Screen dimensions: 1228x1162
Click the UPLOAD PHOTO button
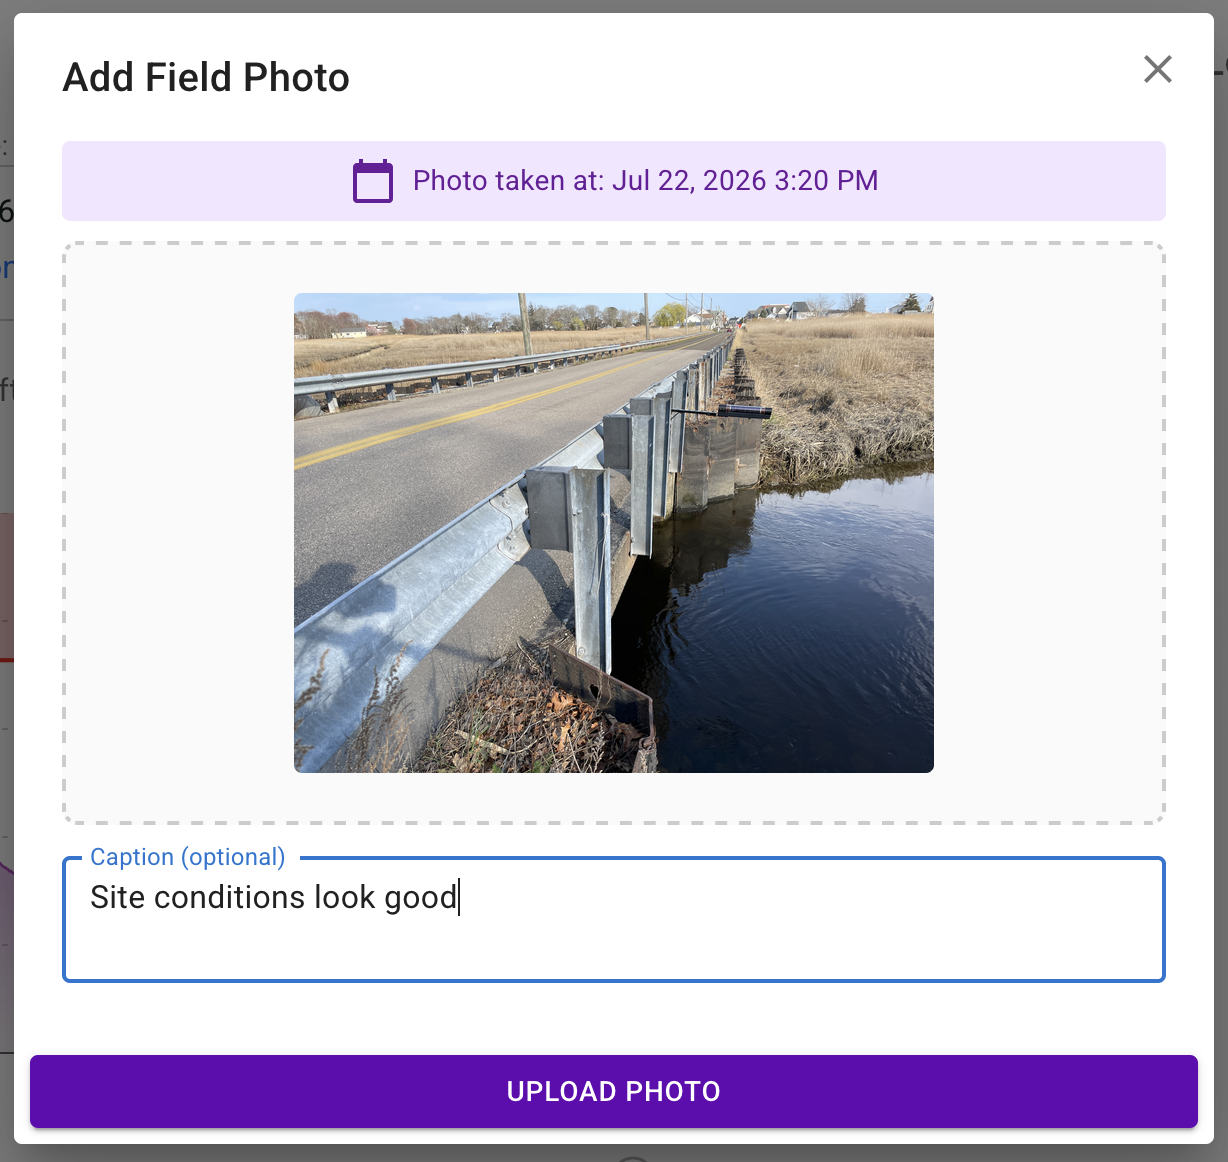tap(614, 1091)
